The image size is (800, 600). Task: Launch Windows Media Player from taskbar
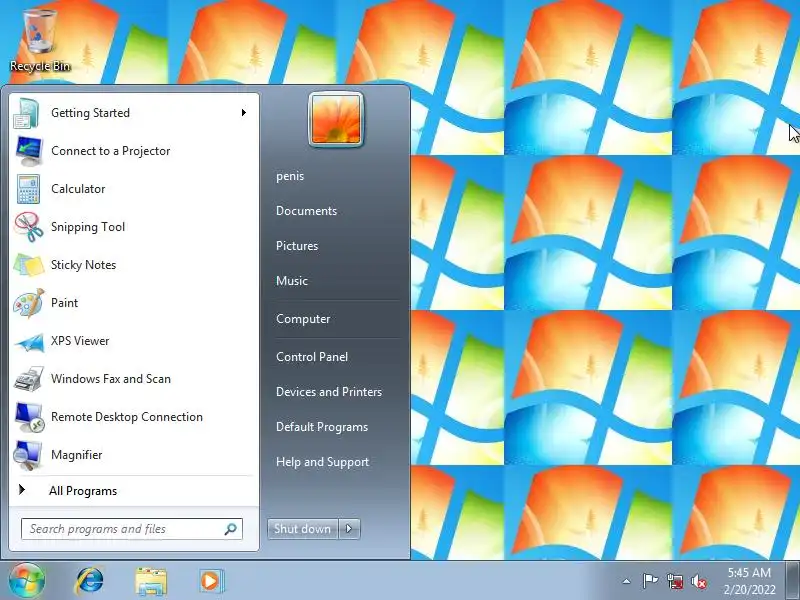point(211,581)
